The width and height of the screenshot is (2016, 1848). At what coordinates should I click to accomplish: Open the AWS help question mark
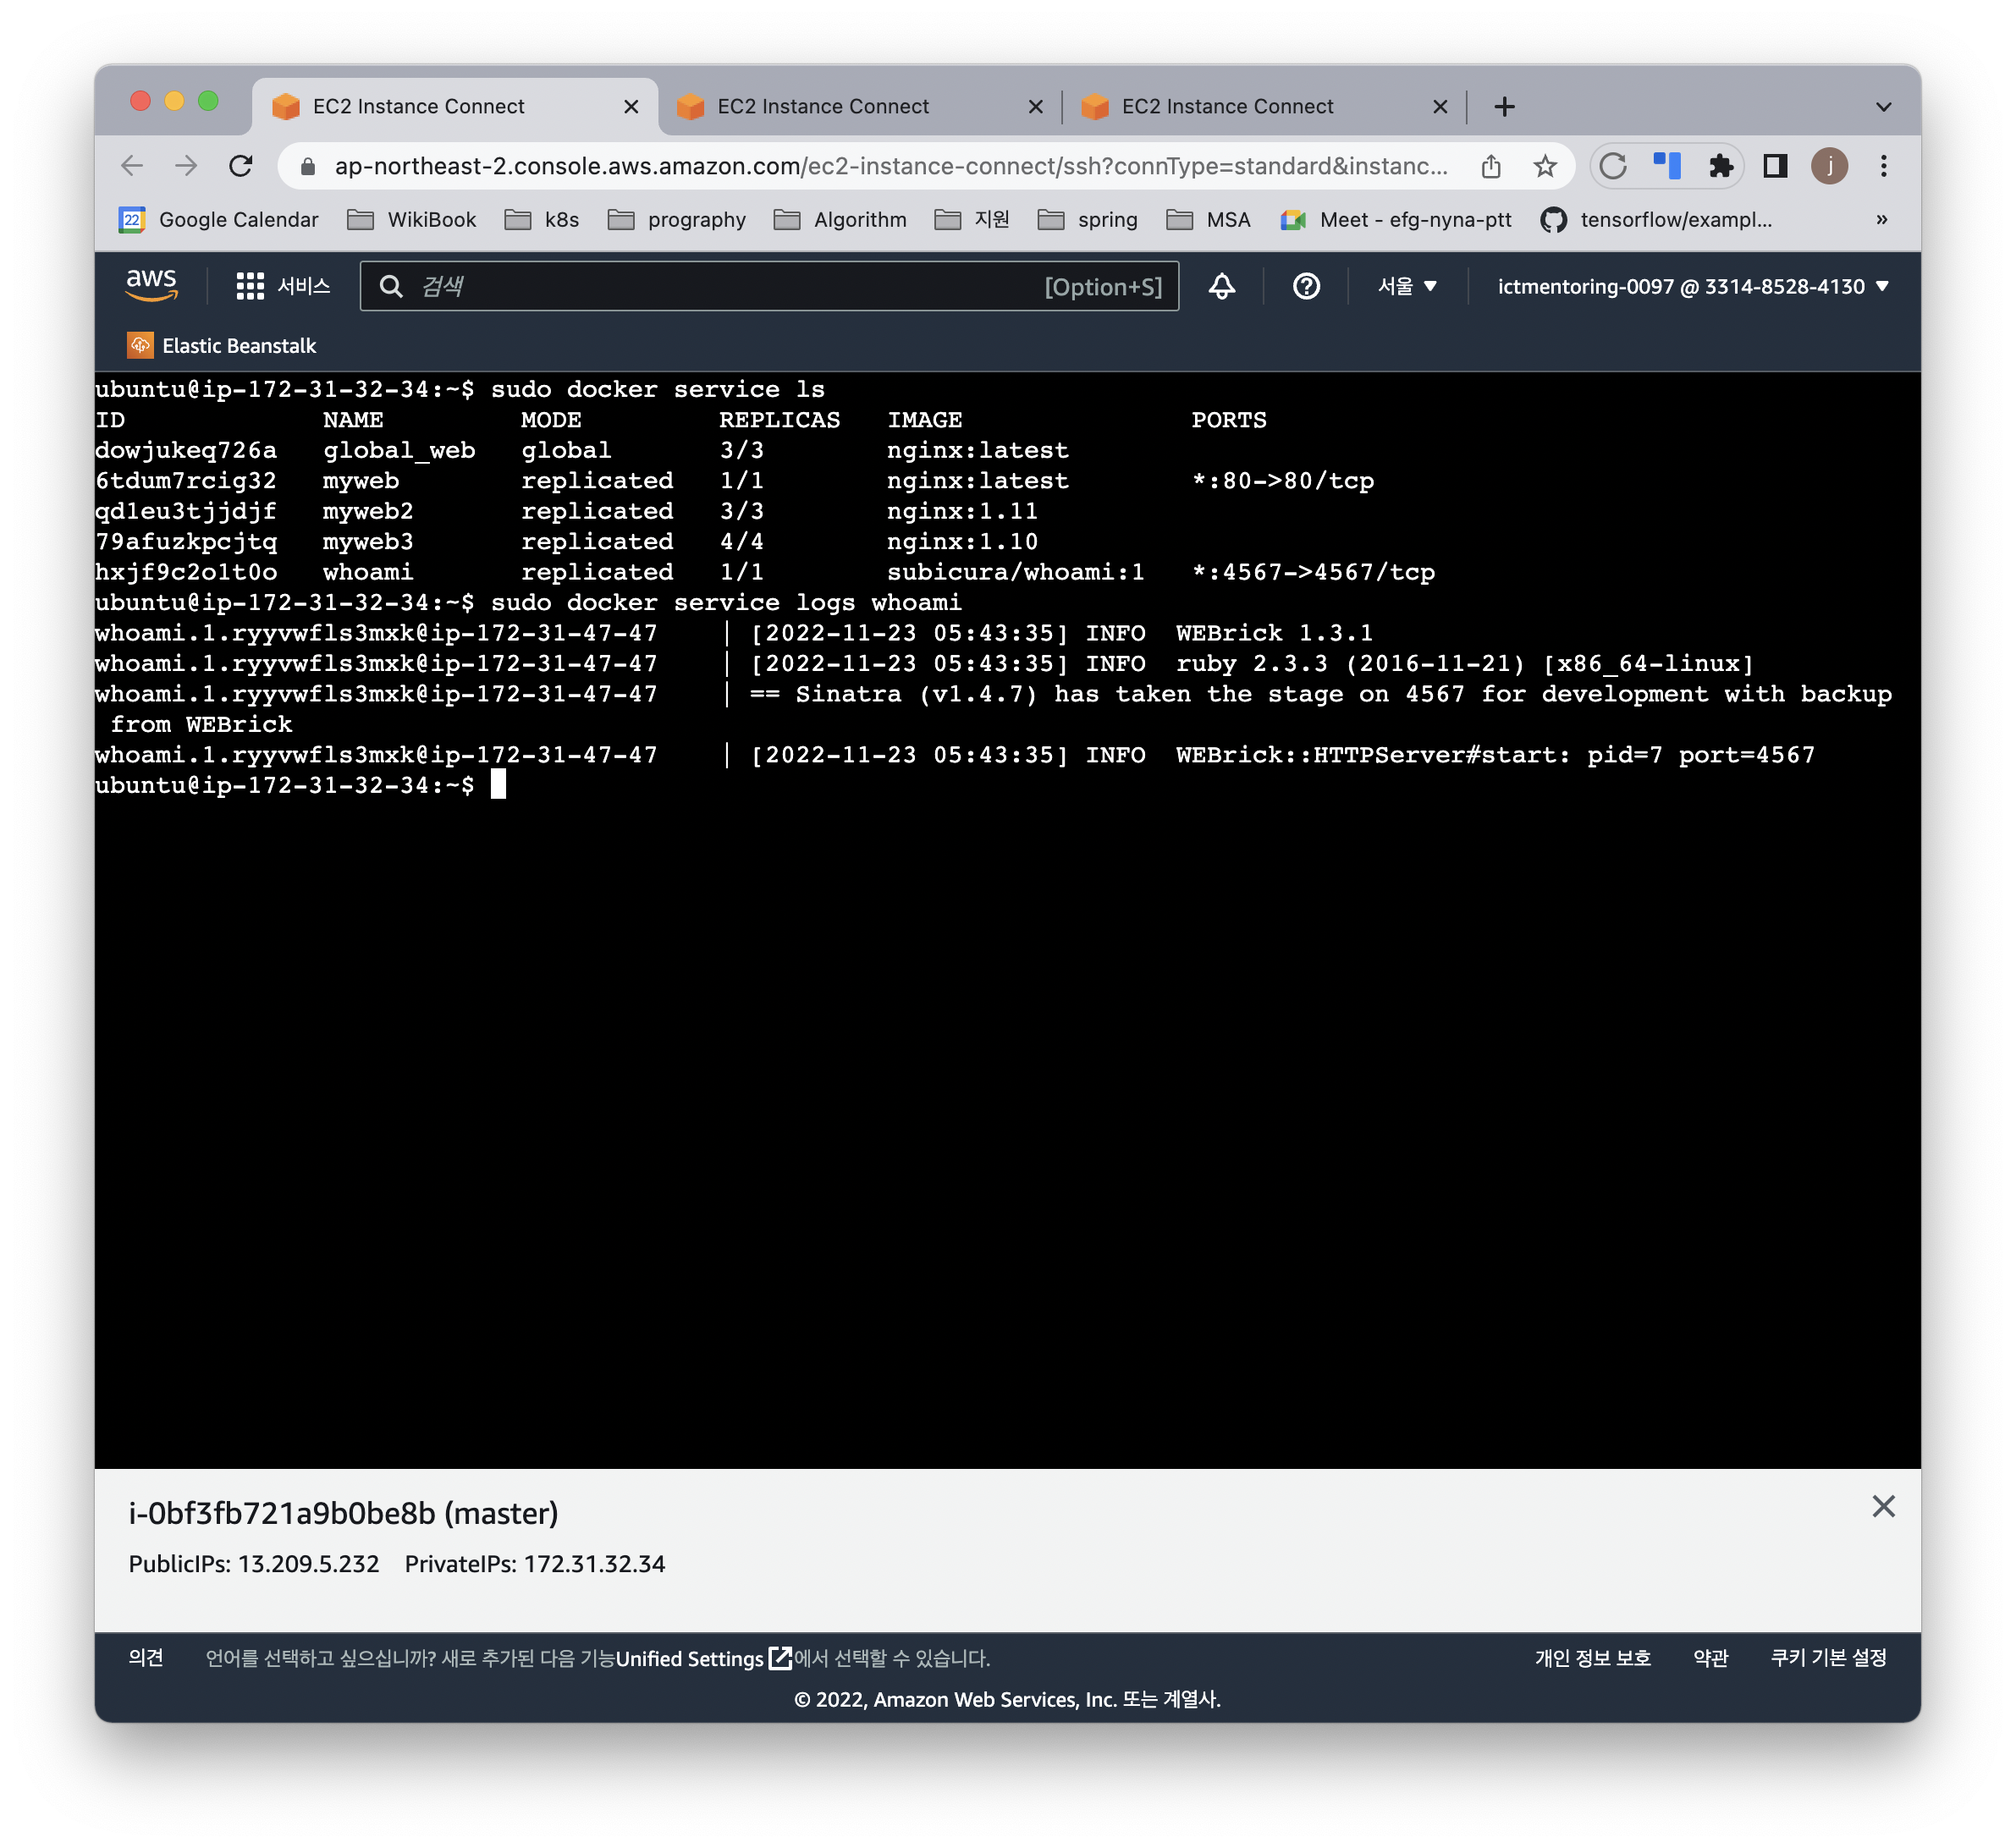point(1305,287)
